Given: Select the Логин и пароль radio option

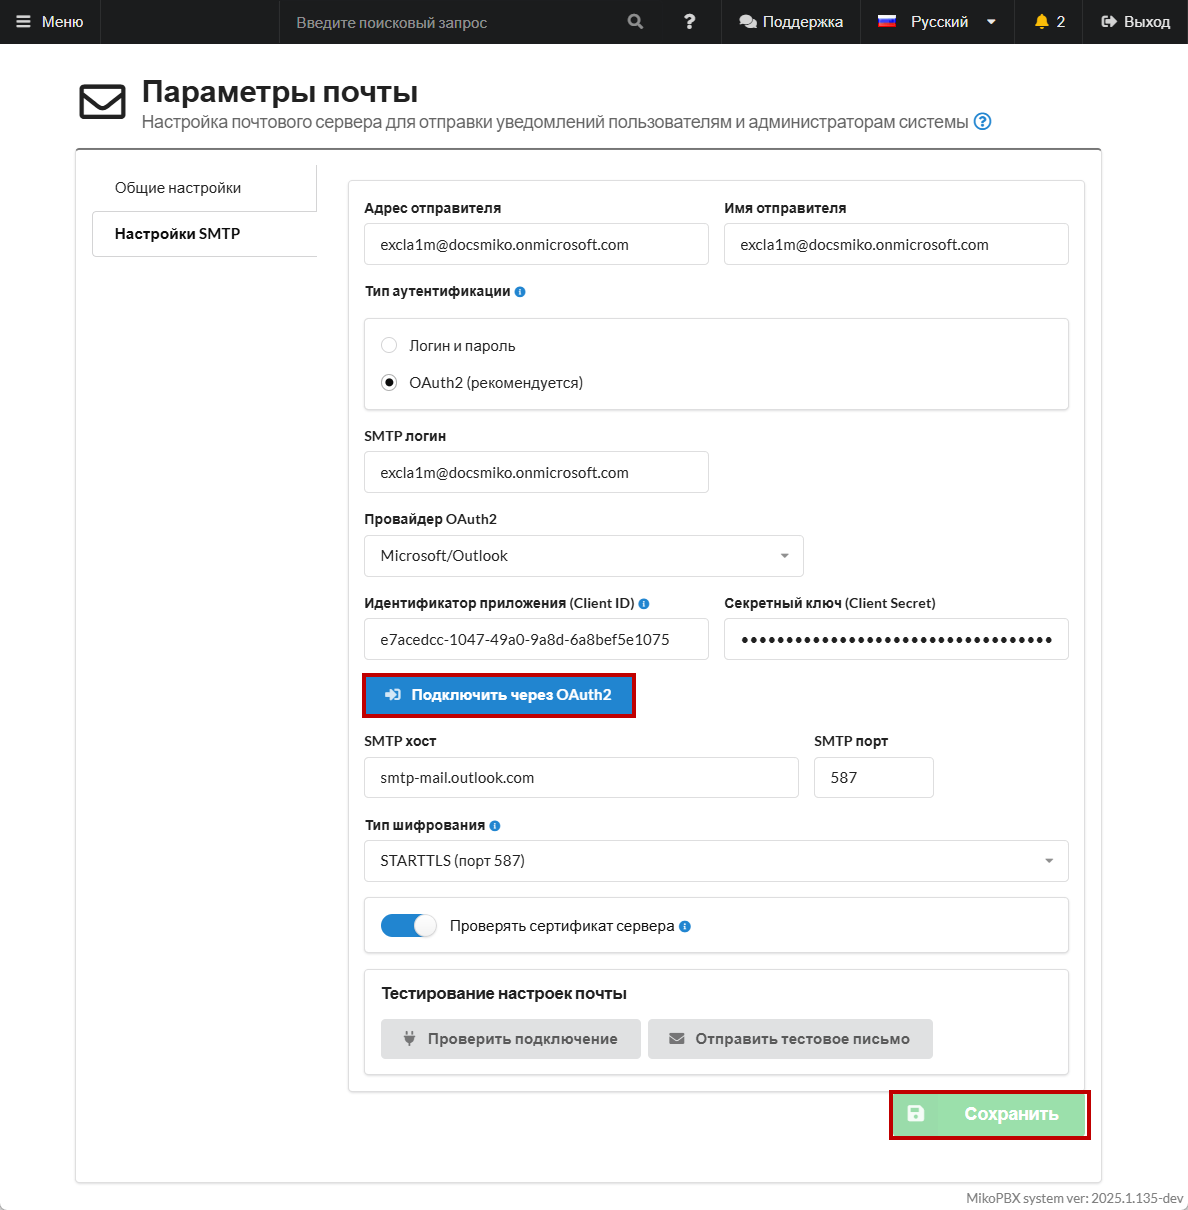Looking at the screenshot, I should [389, 346].
